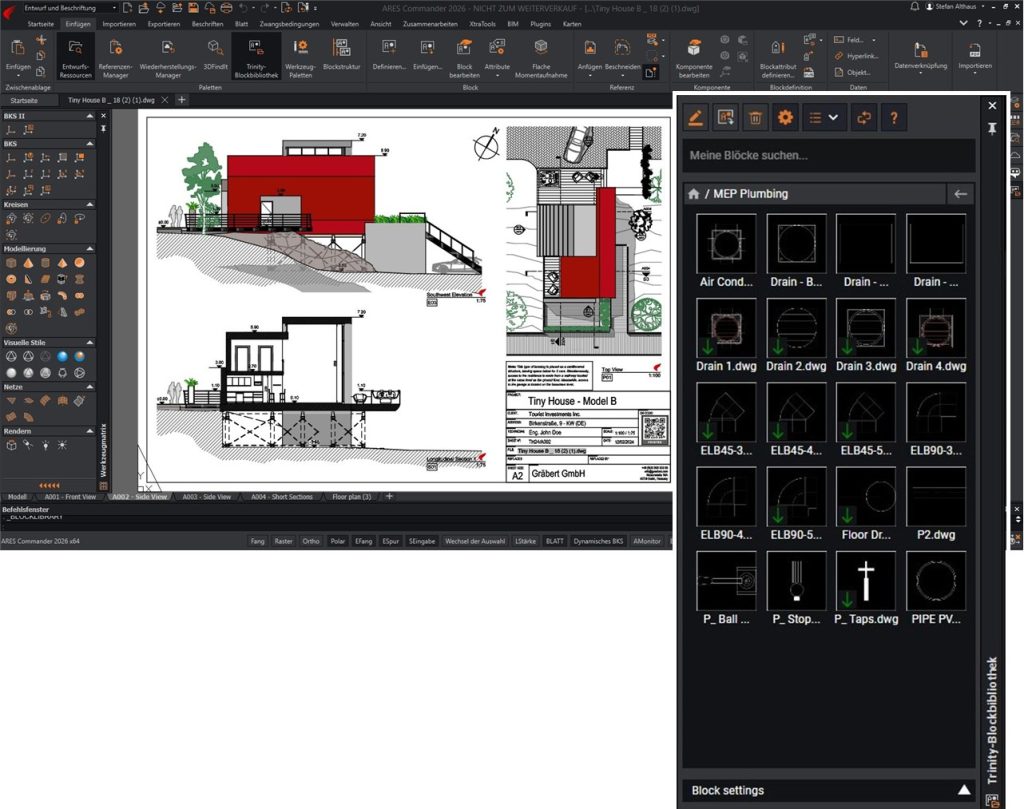Image resolution: width=1024 pixels, height=809 pixels.
Task: Toggle Ortho mode in status bar
Action: pos(311,541)
